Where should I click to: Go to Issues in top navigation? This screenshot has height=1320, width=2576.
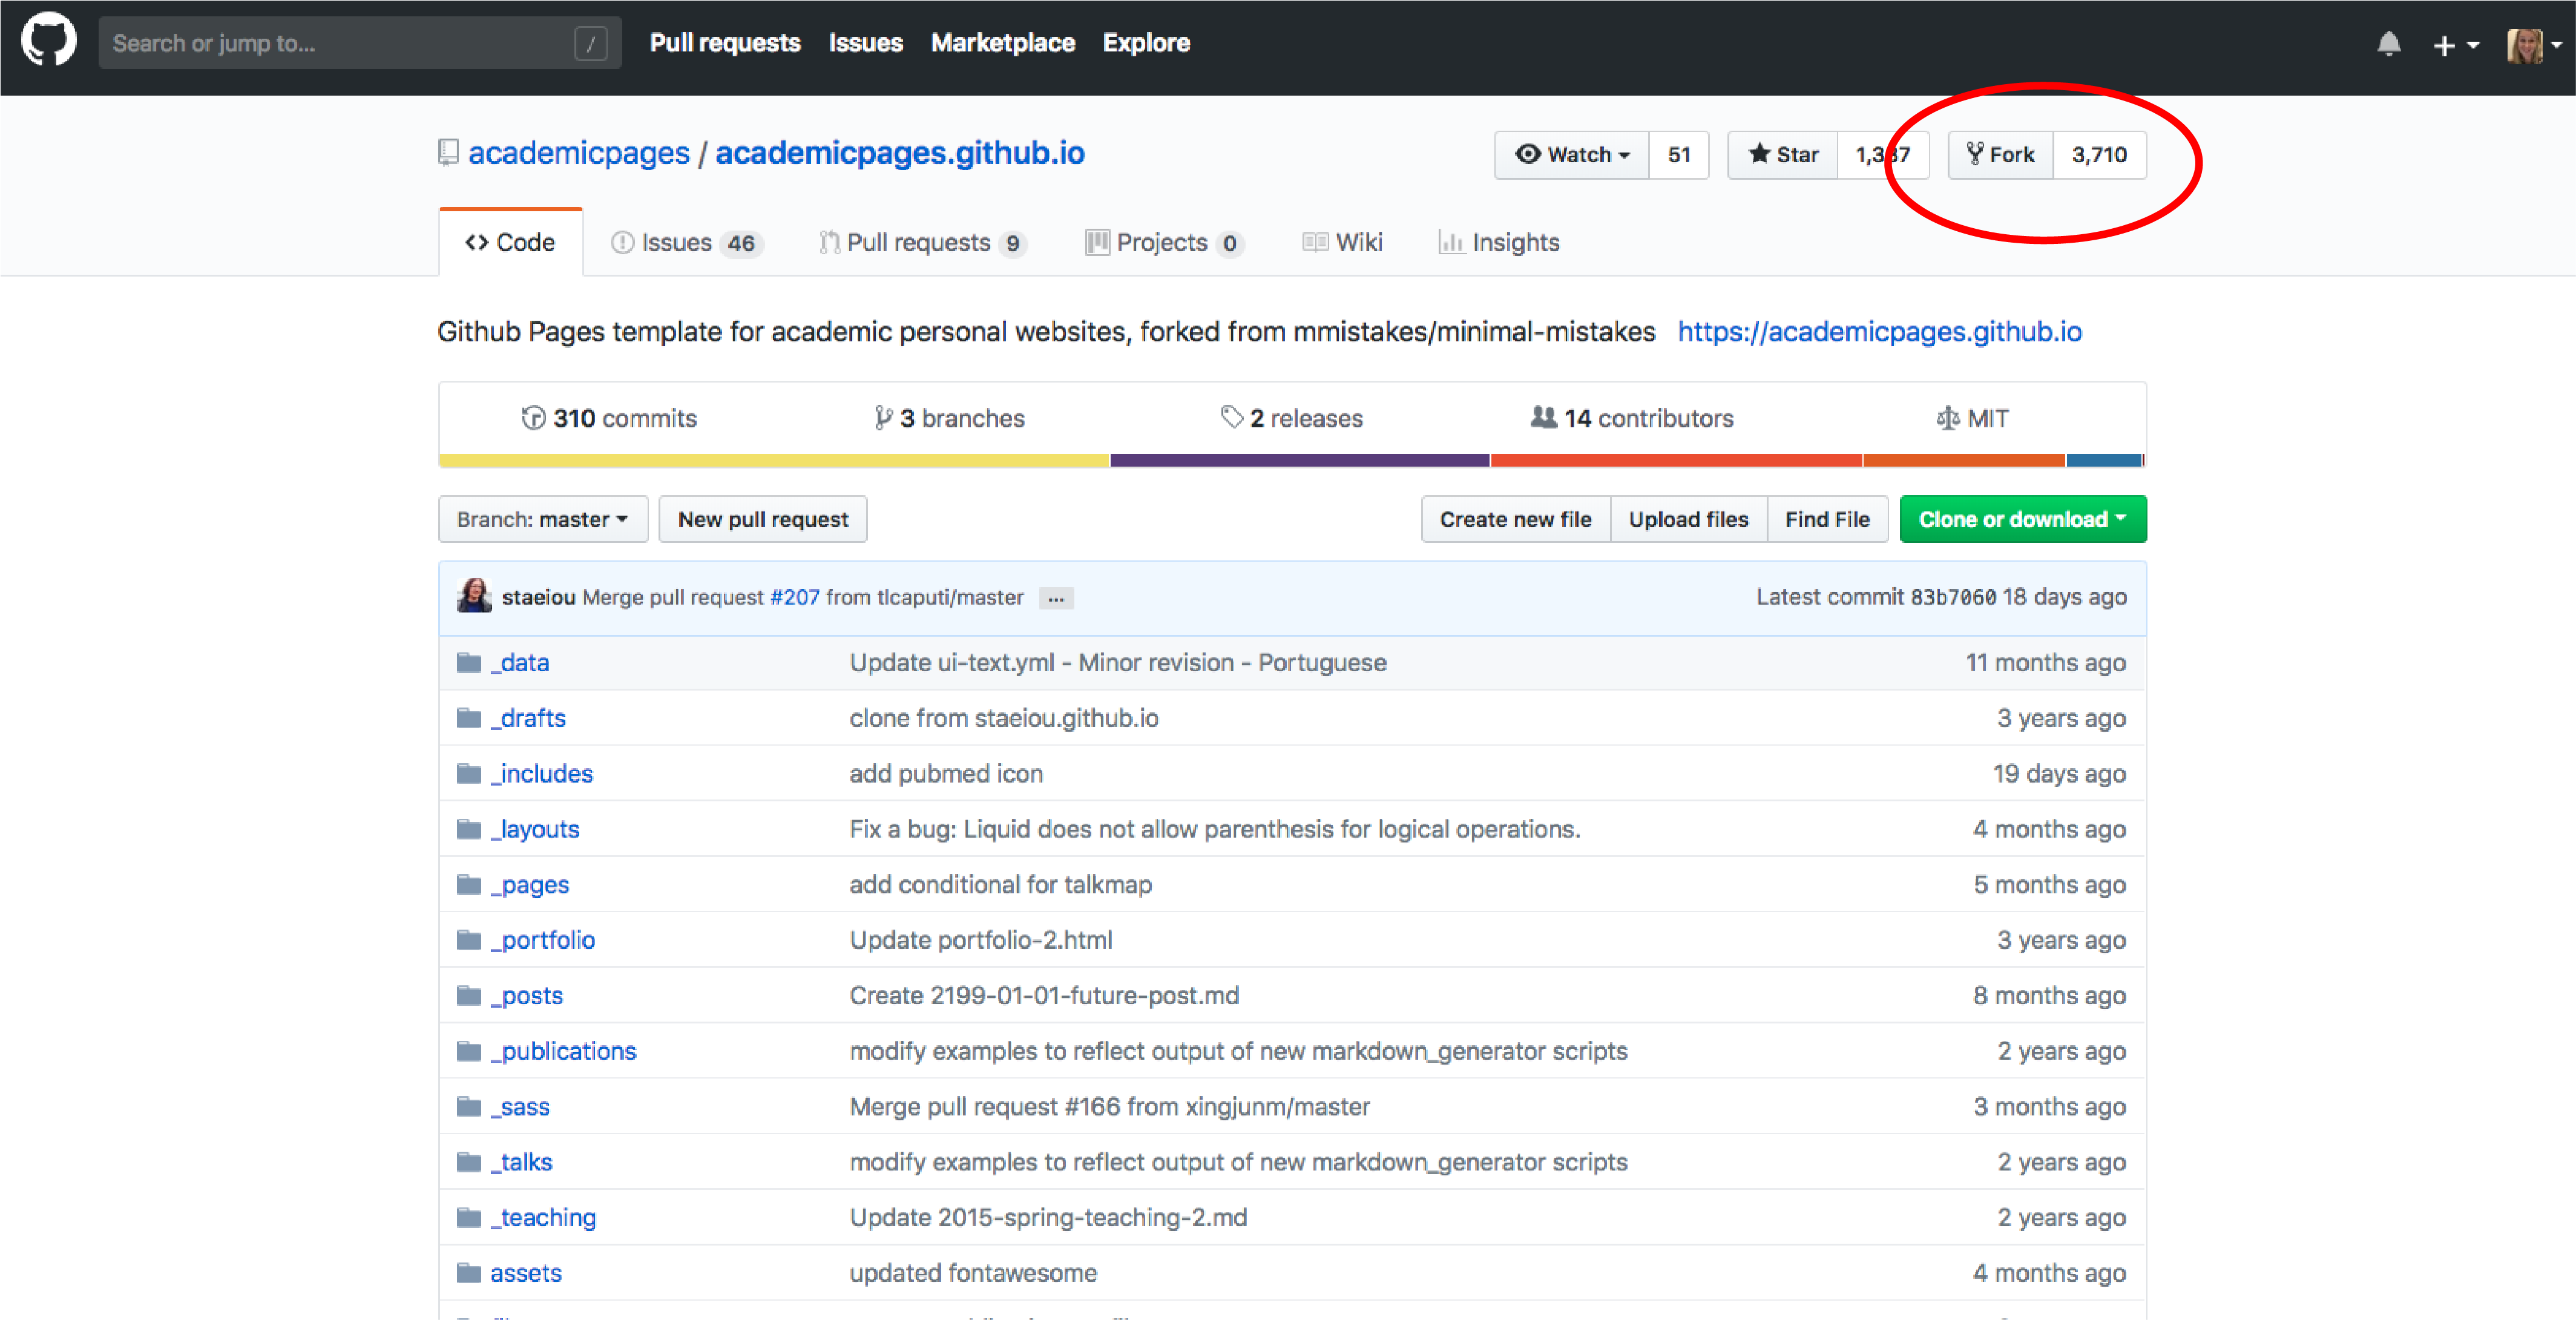tap(865, 43)
